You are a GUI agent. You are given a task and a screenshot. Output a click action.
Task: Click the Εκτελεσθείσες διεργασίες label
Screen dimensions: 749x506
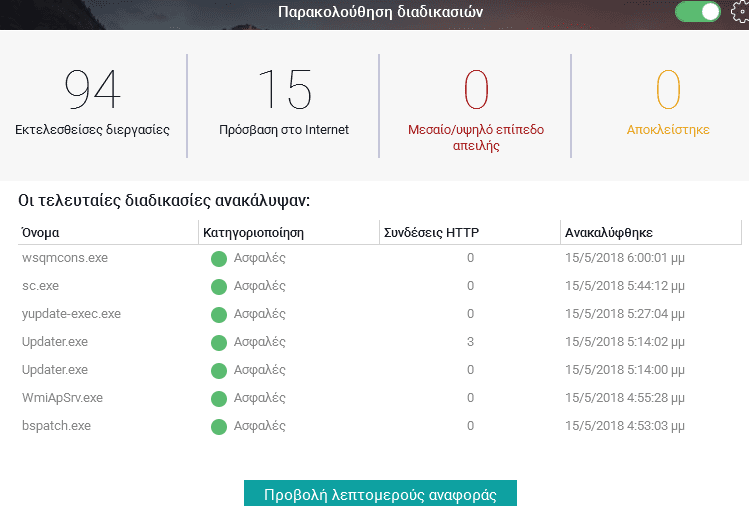coord(92,129)
